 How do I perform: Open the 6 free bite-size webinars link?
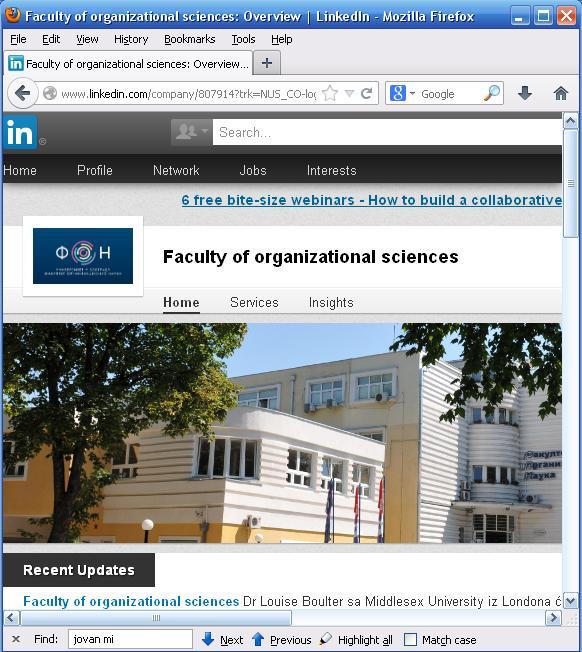pyautogui.click(x=372, y=200)
